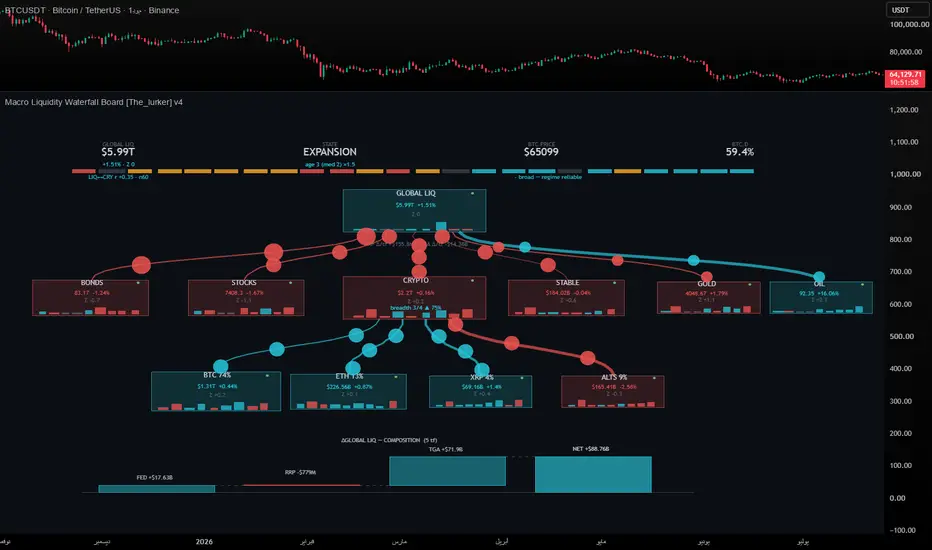Screen dimensions: 932x550
Task: Click the Macro Liquidity Waterfall Board indicator title
Action: coord(94,102)
